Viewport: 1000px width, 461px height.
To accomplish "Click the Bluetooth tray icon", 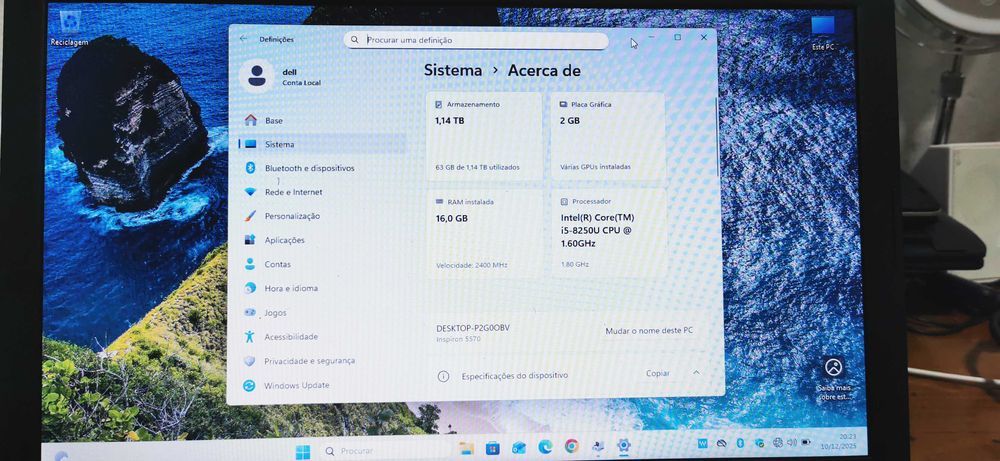I will [x=740, y=443].
